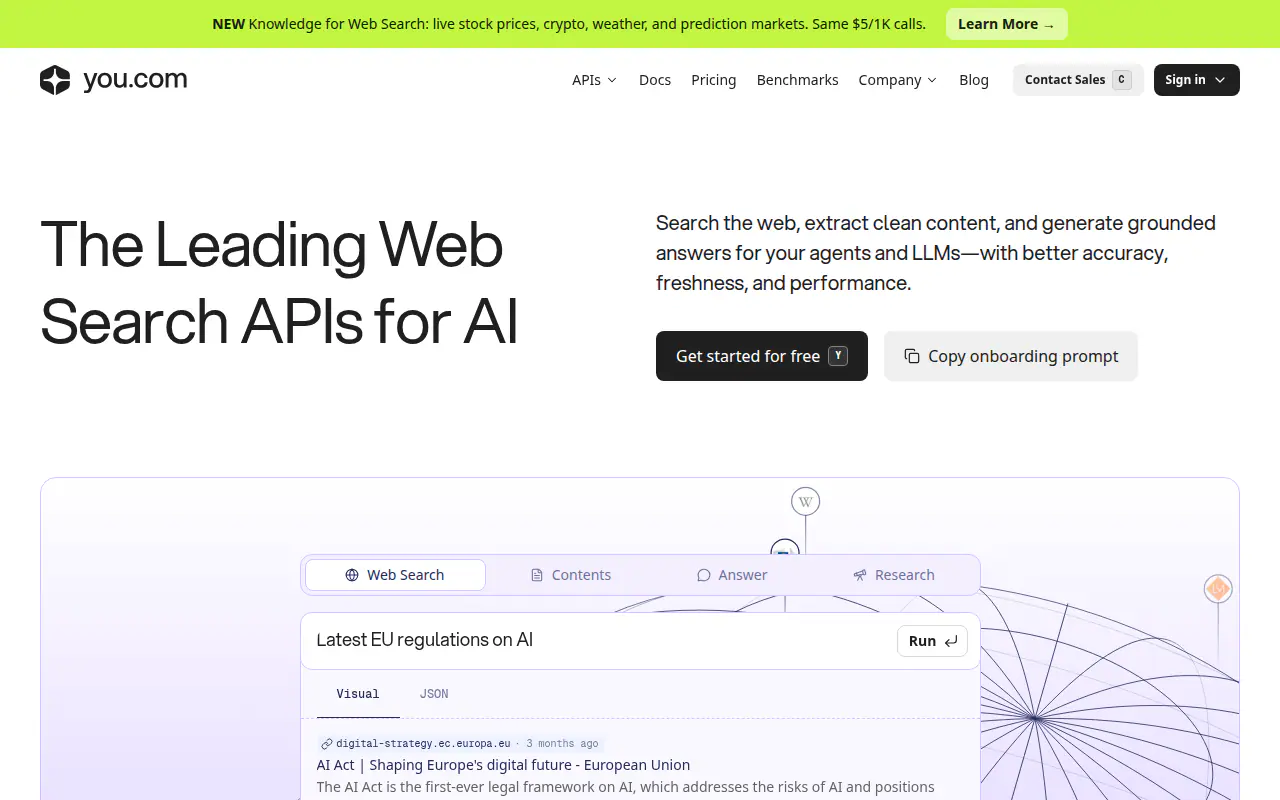The height and width of the screenshot is (800, 1280).
Task: Switch to the Contents tab
Action: coord(570,575)
